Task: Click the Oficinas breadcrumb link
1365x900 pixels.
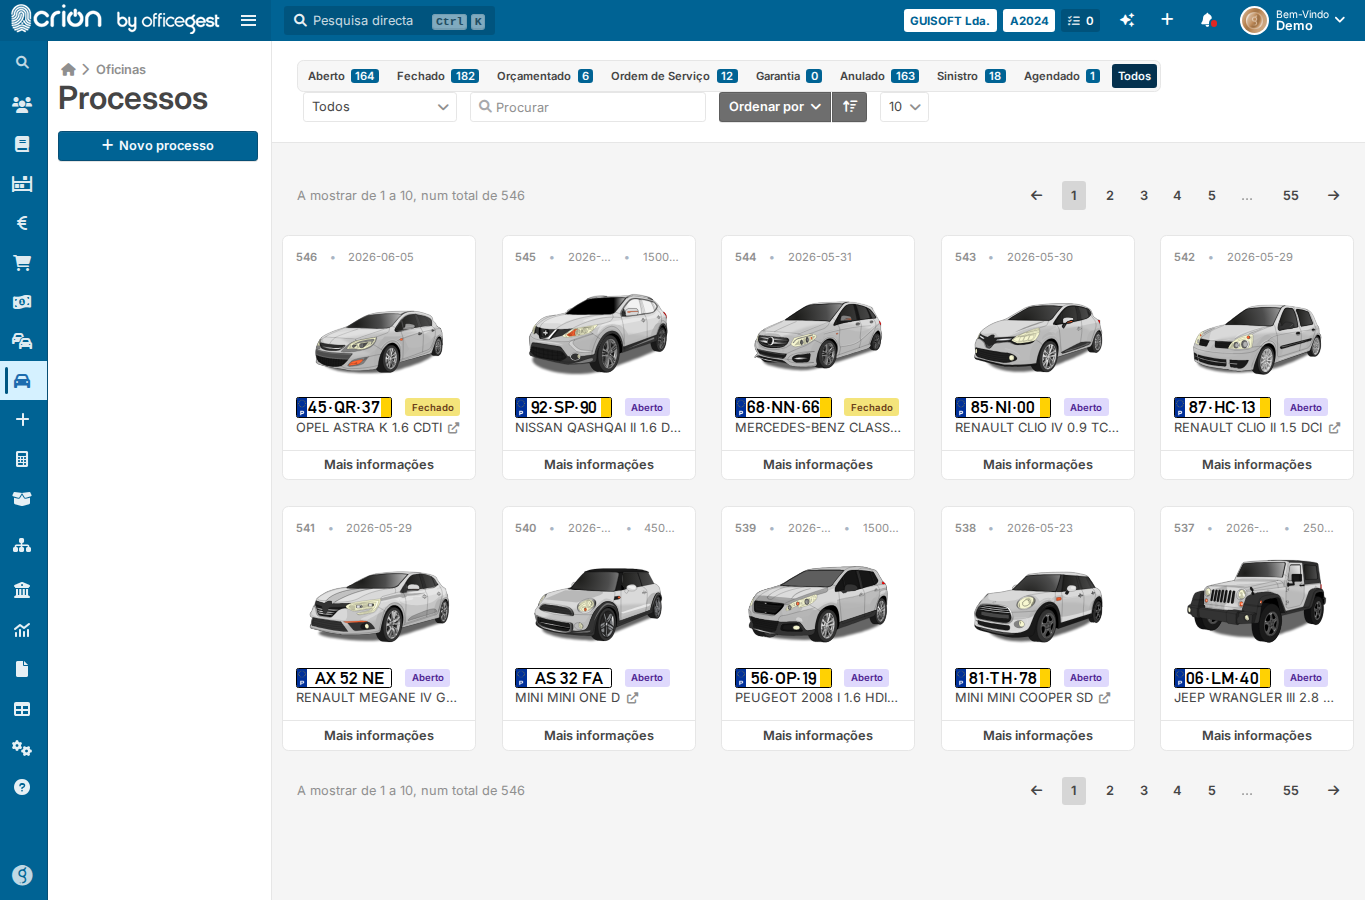Action: pyautogui.click(x=121, y=69)
